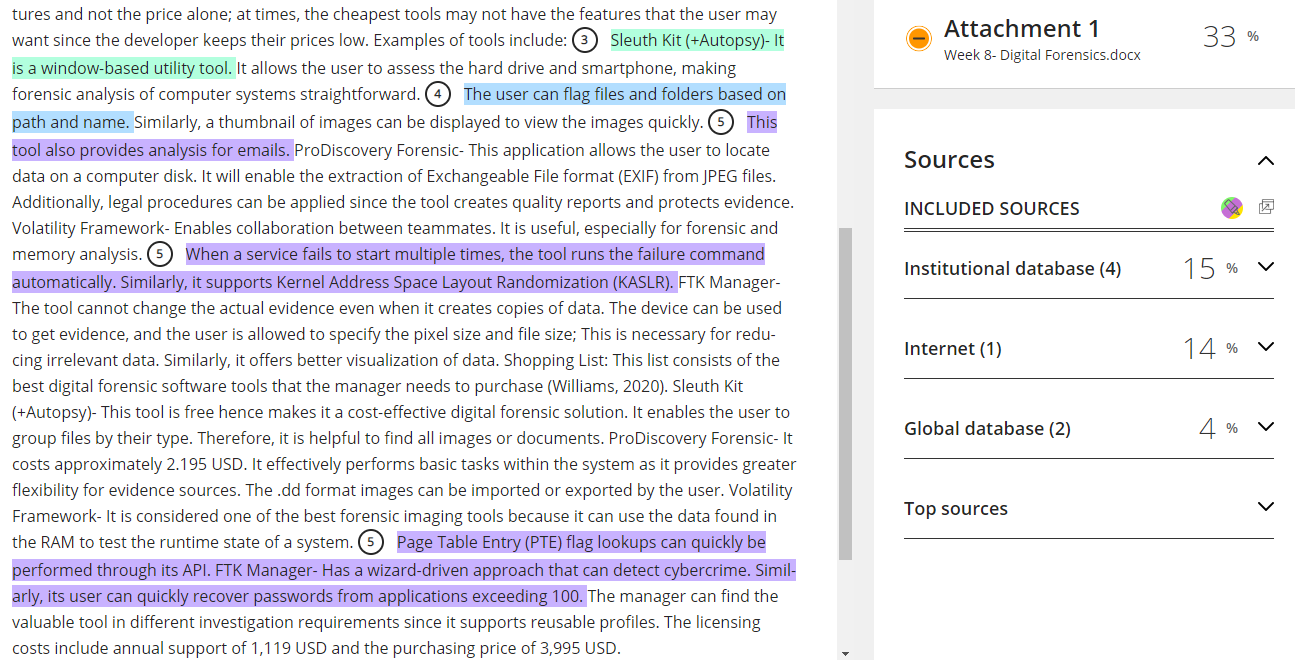Click citation marker 3 before Sleuth Kit

click(585, 42)
